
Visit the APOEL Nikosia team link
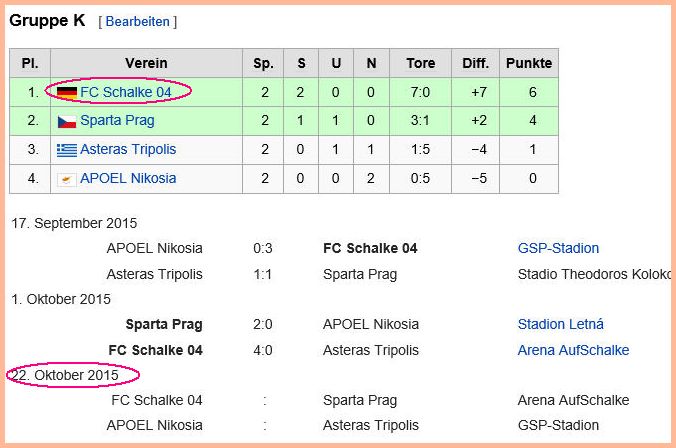tap(128, 178)
